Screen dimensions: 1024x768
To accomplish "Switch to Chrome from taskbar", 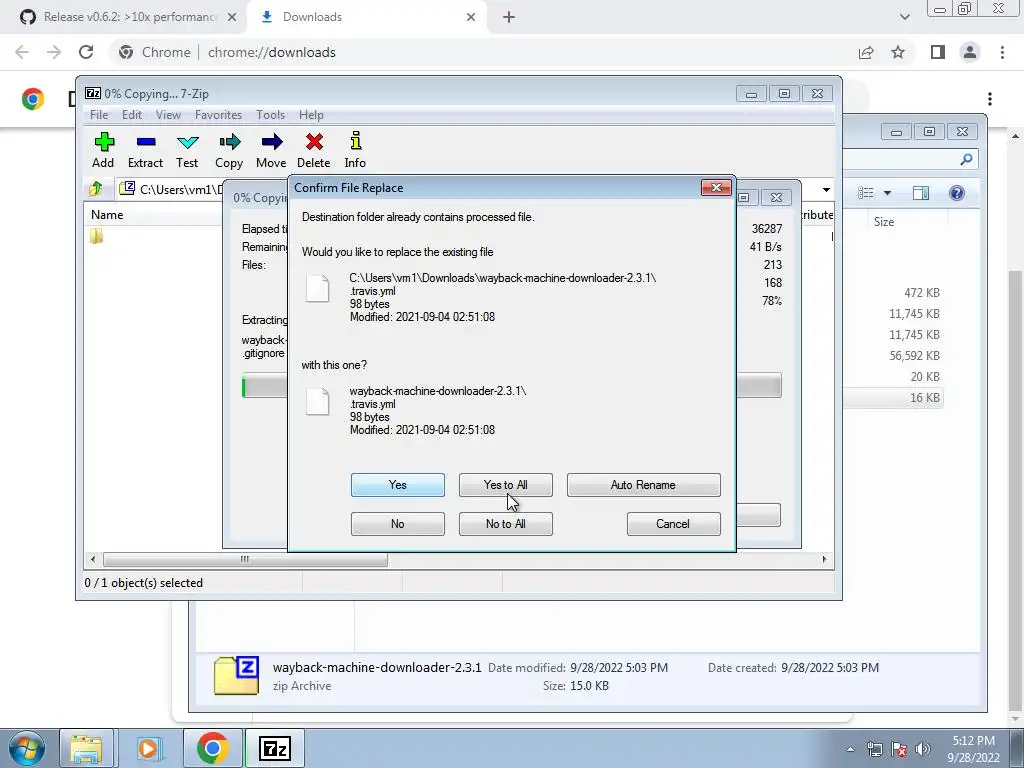I will 212,748.
